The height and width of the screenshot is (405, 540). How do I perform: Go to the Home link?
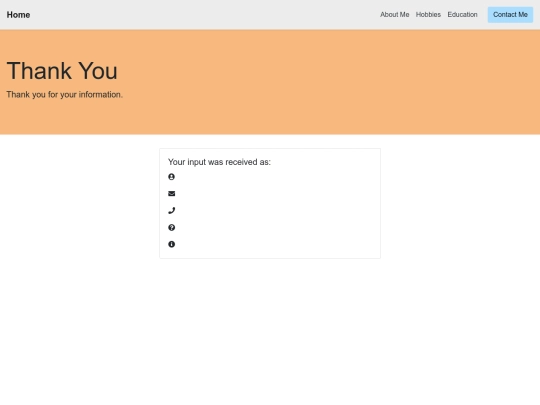[18, 15]
